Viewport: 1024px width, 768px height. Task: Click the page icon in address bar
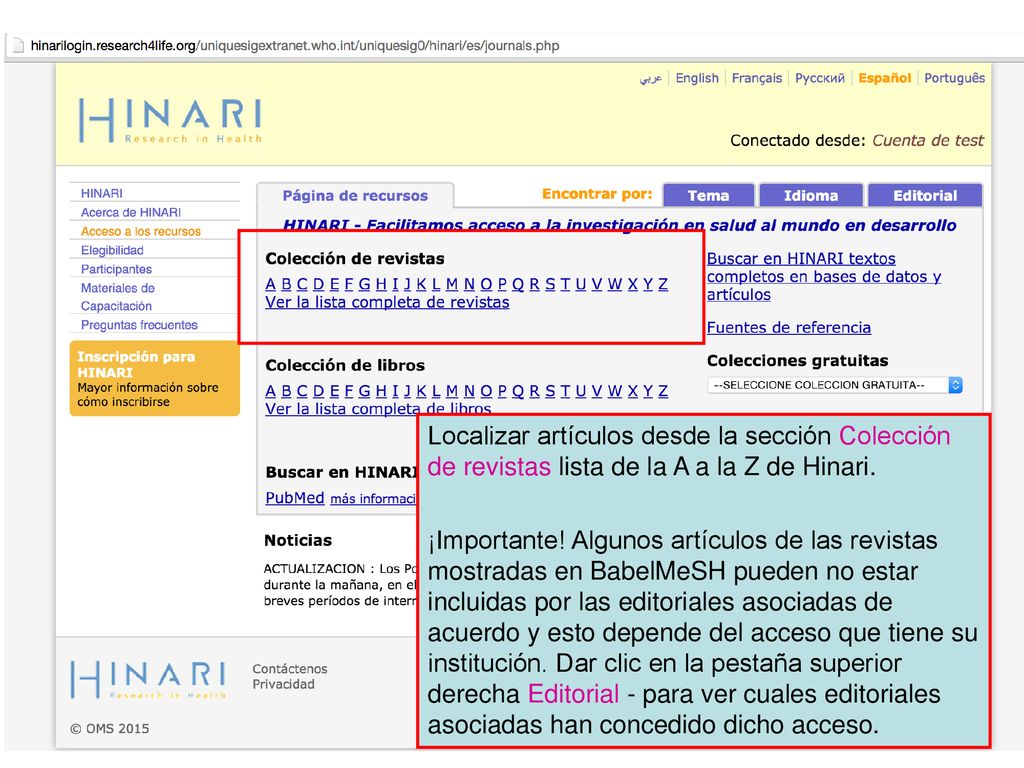[18, 46]
